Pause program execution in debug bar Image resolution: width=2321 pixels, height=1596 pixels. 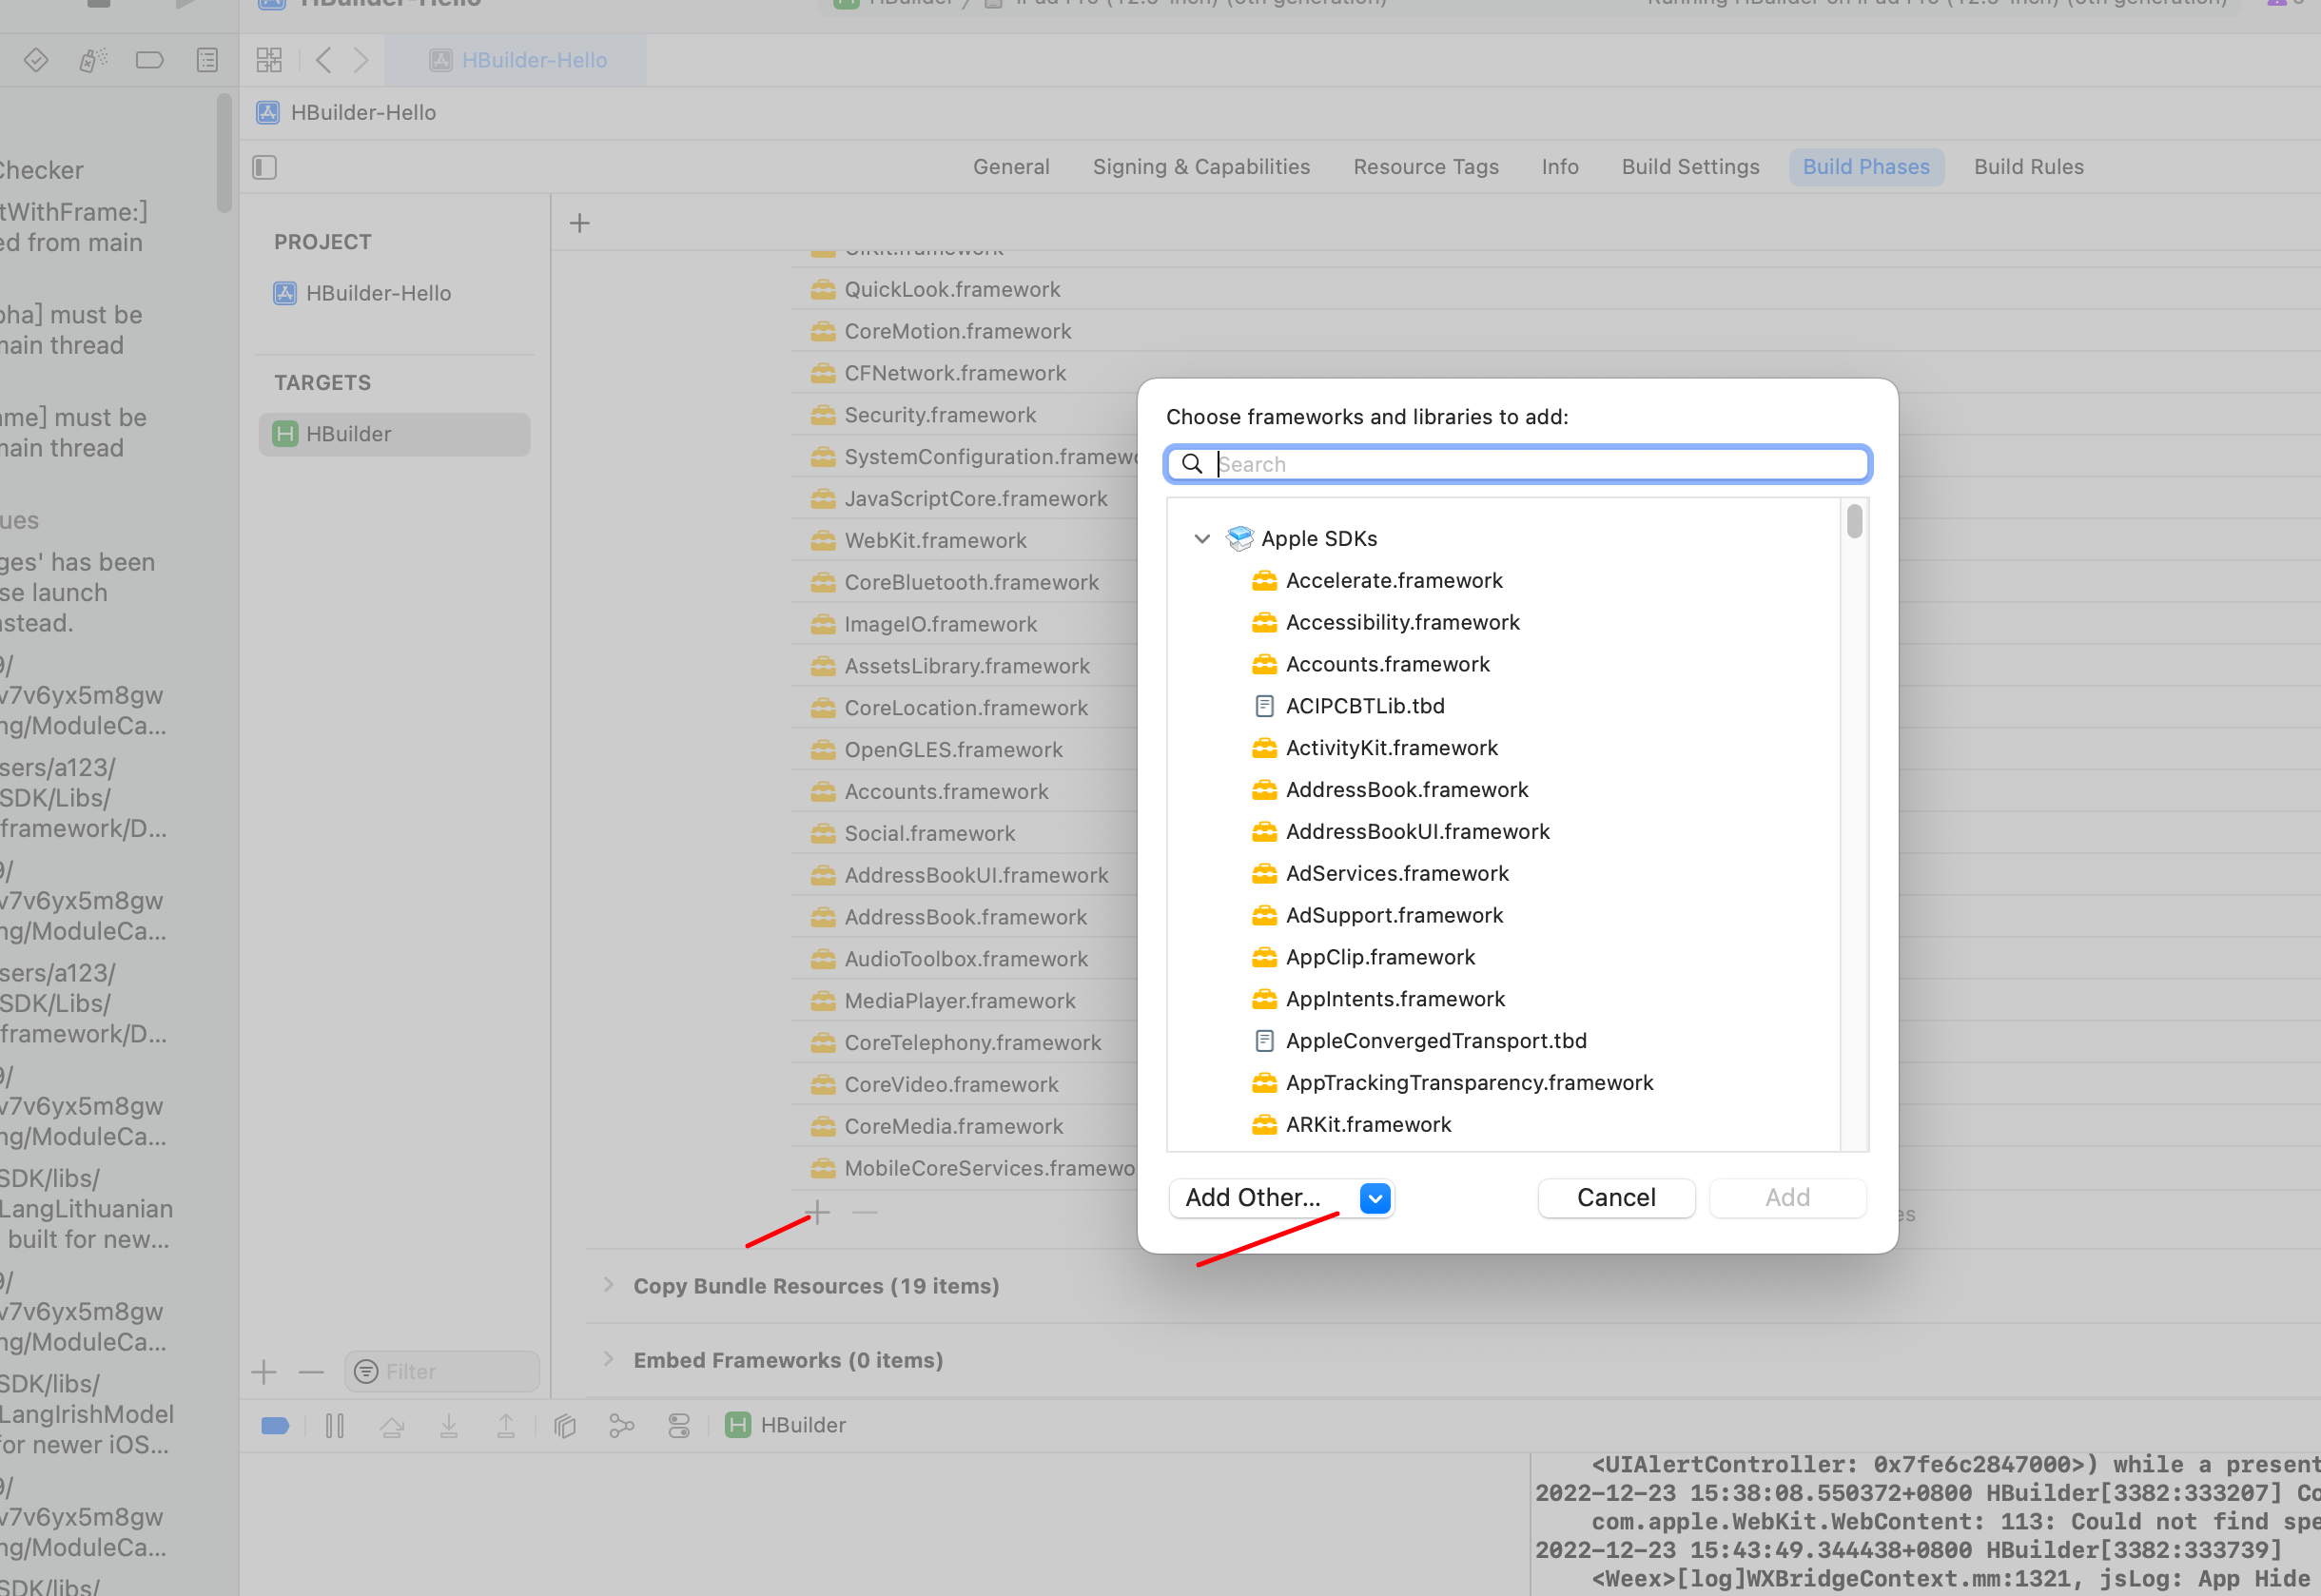click(335, 1426)
